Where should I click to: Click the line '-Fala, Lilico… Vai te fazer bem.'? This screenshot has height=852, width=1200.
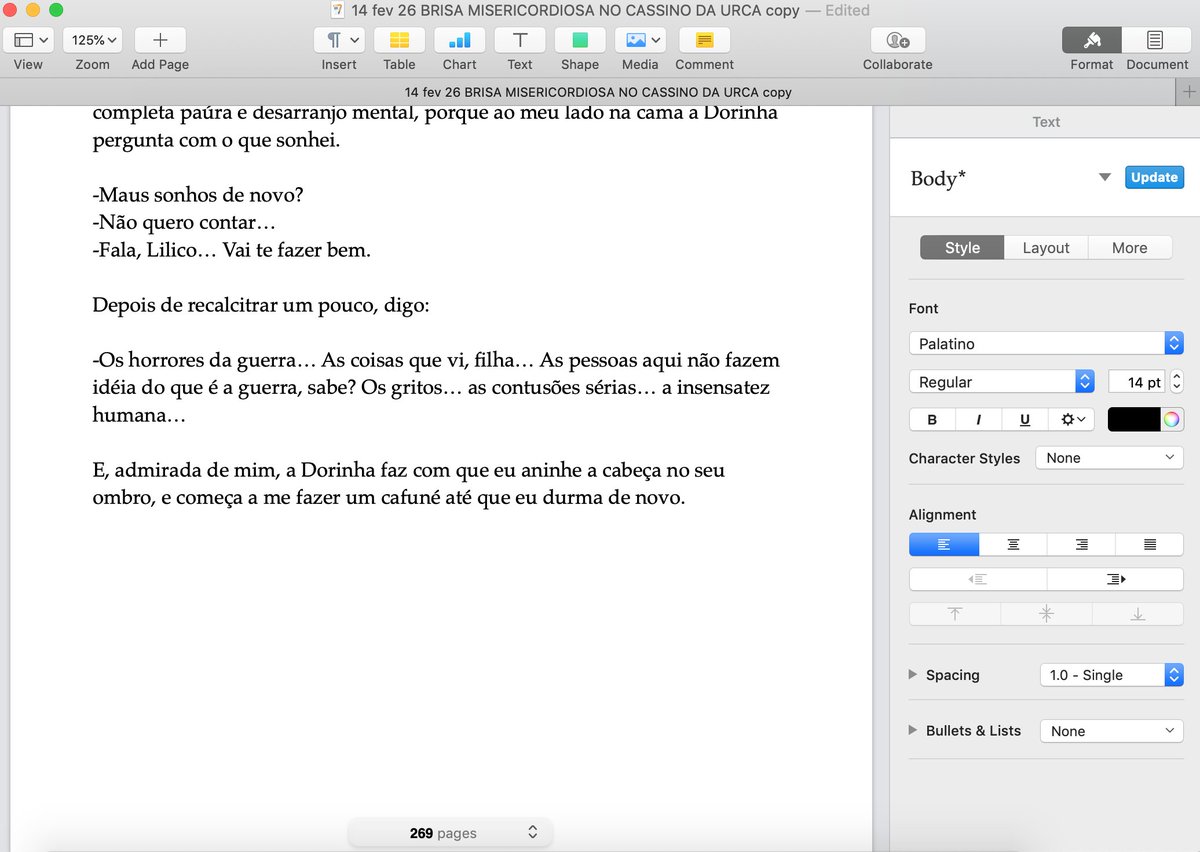click(231, 250)
